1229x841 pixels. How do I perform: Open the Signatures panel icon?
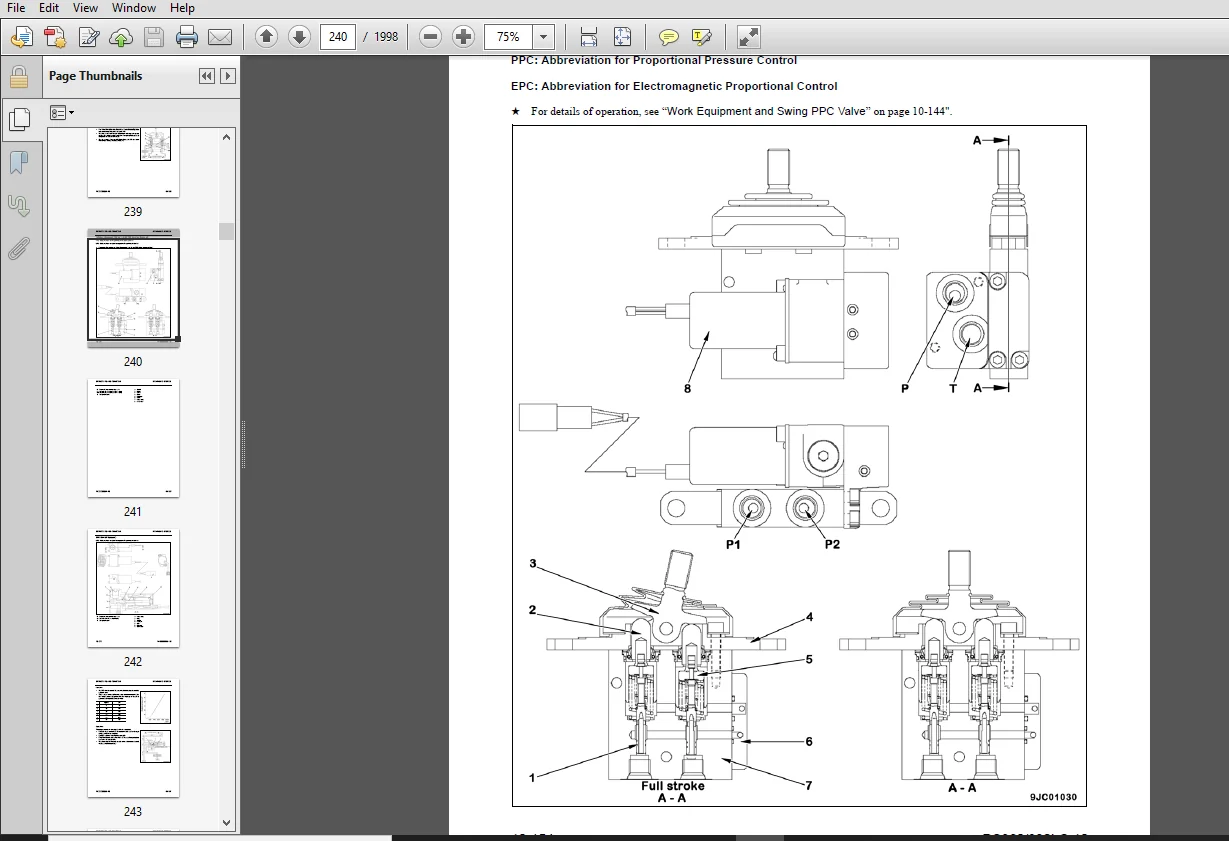coord(19,205)
